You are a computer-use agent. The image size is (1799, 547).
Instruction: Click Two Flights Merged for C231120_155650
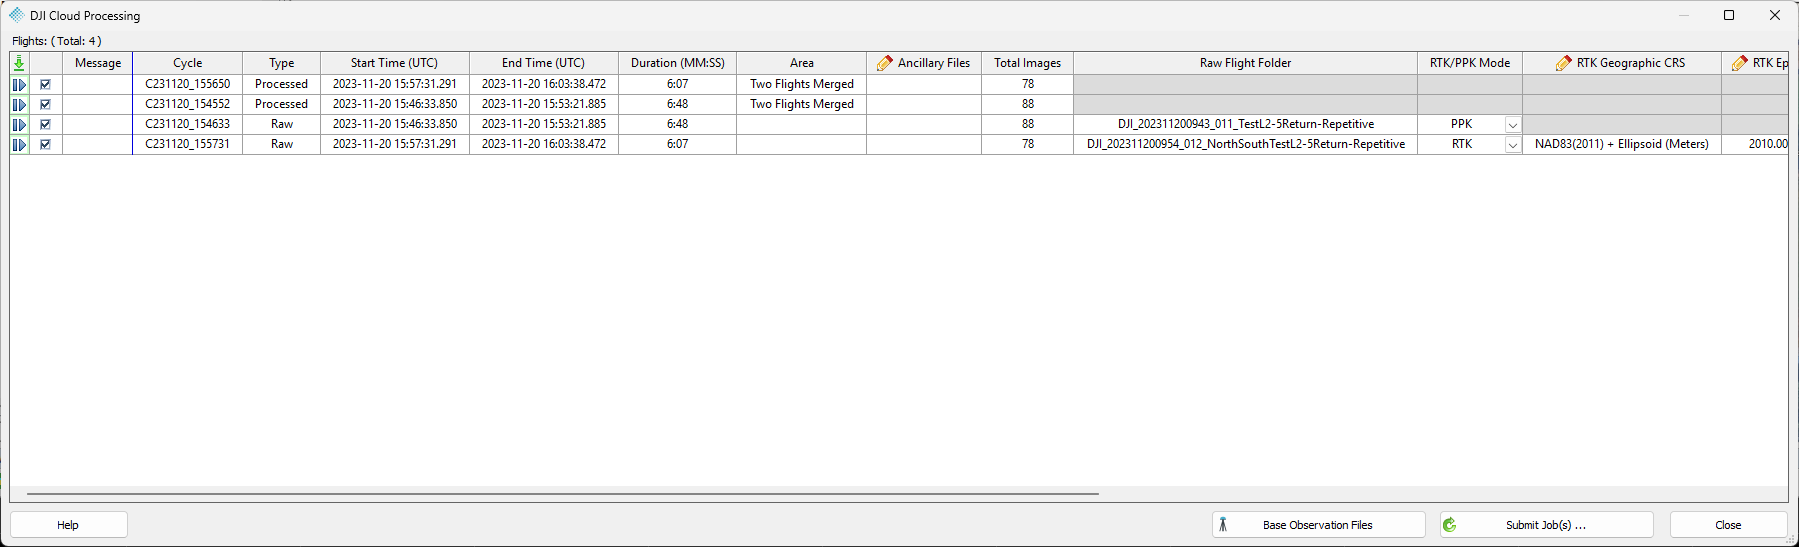click(802, 84)
